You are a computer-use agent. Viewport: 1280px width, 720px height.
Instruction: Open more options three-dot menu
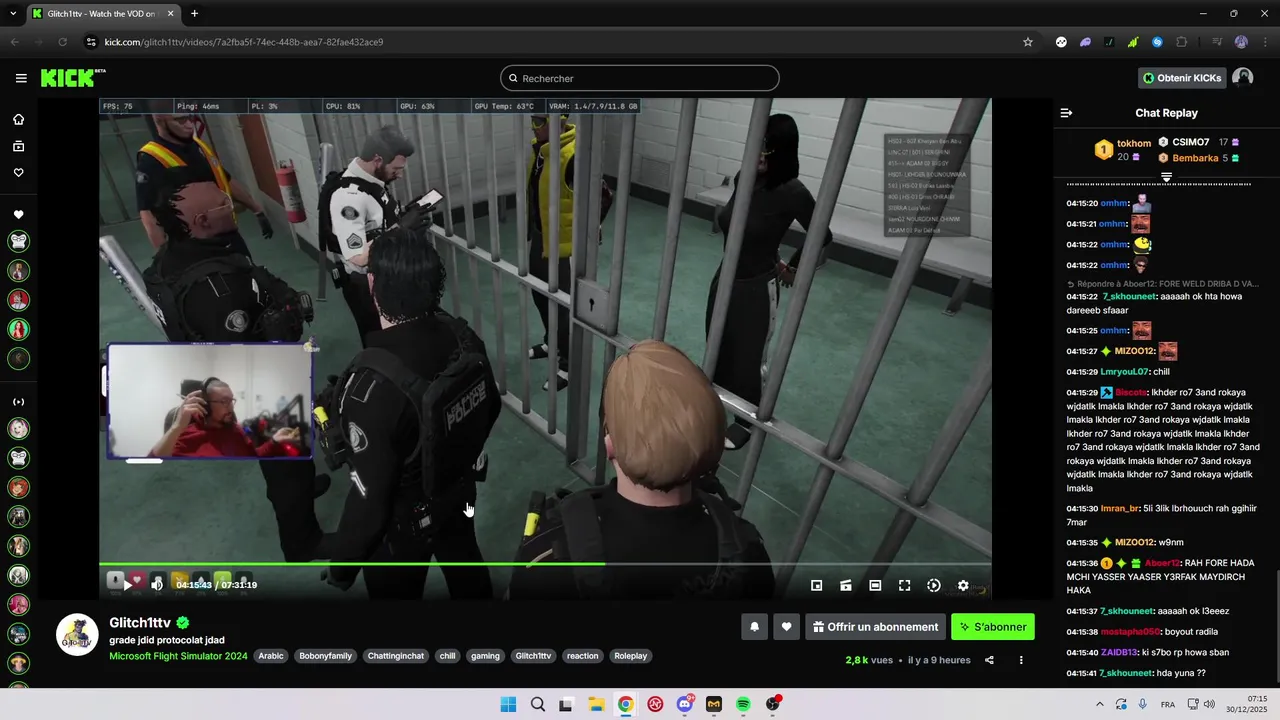1021,660
